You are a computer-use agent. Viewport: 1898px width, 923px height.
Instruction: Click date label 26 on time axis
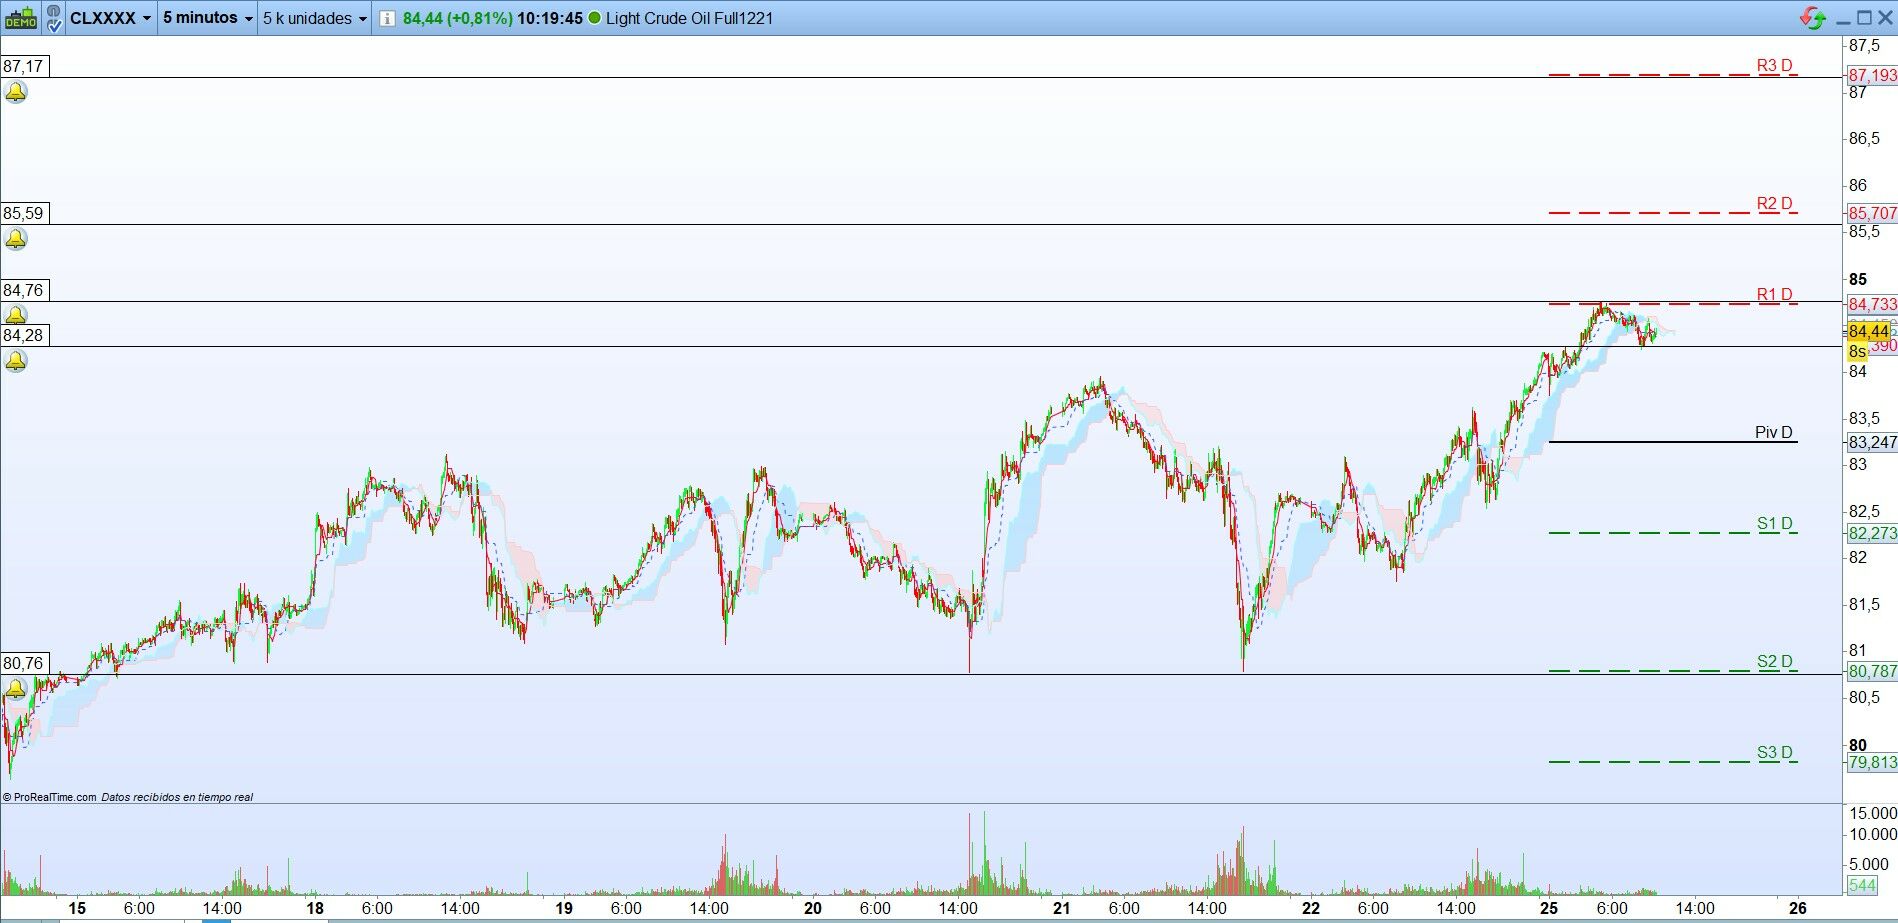coord(1798,908)
